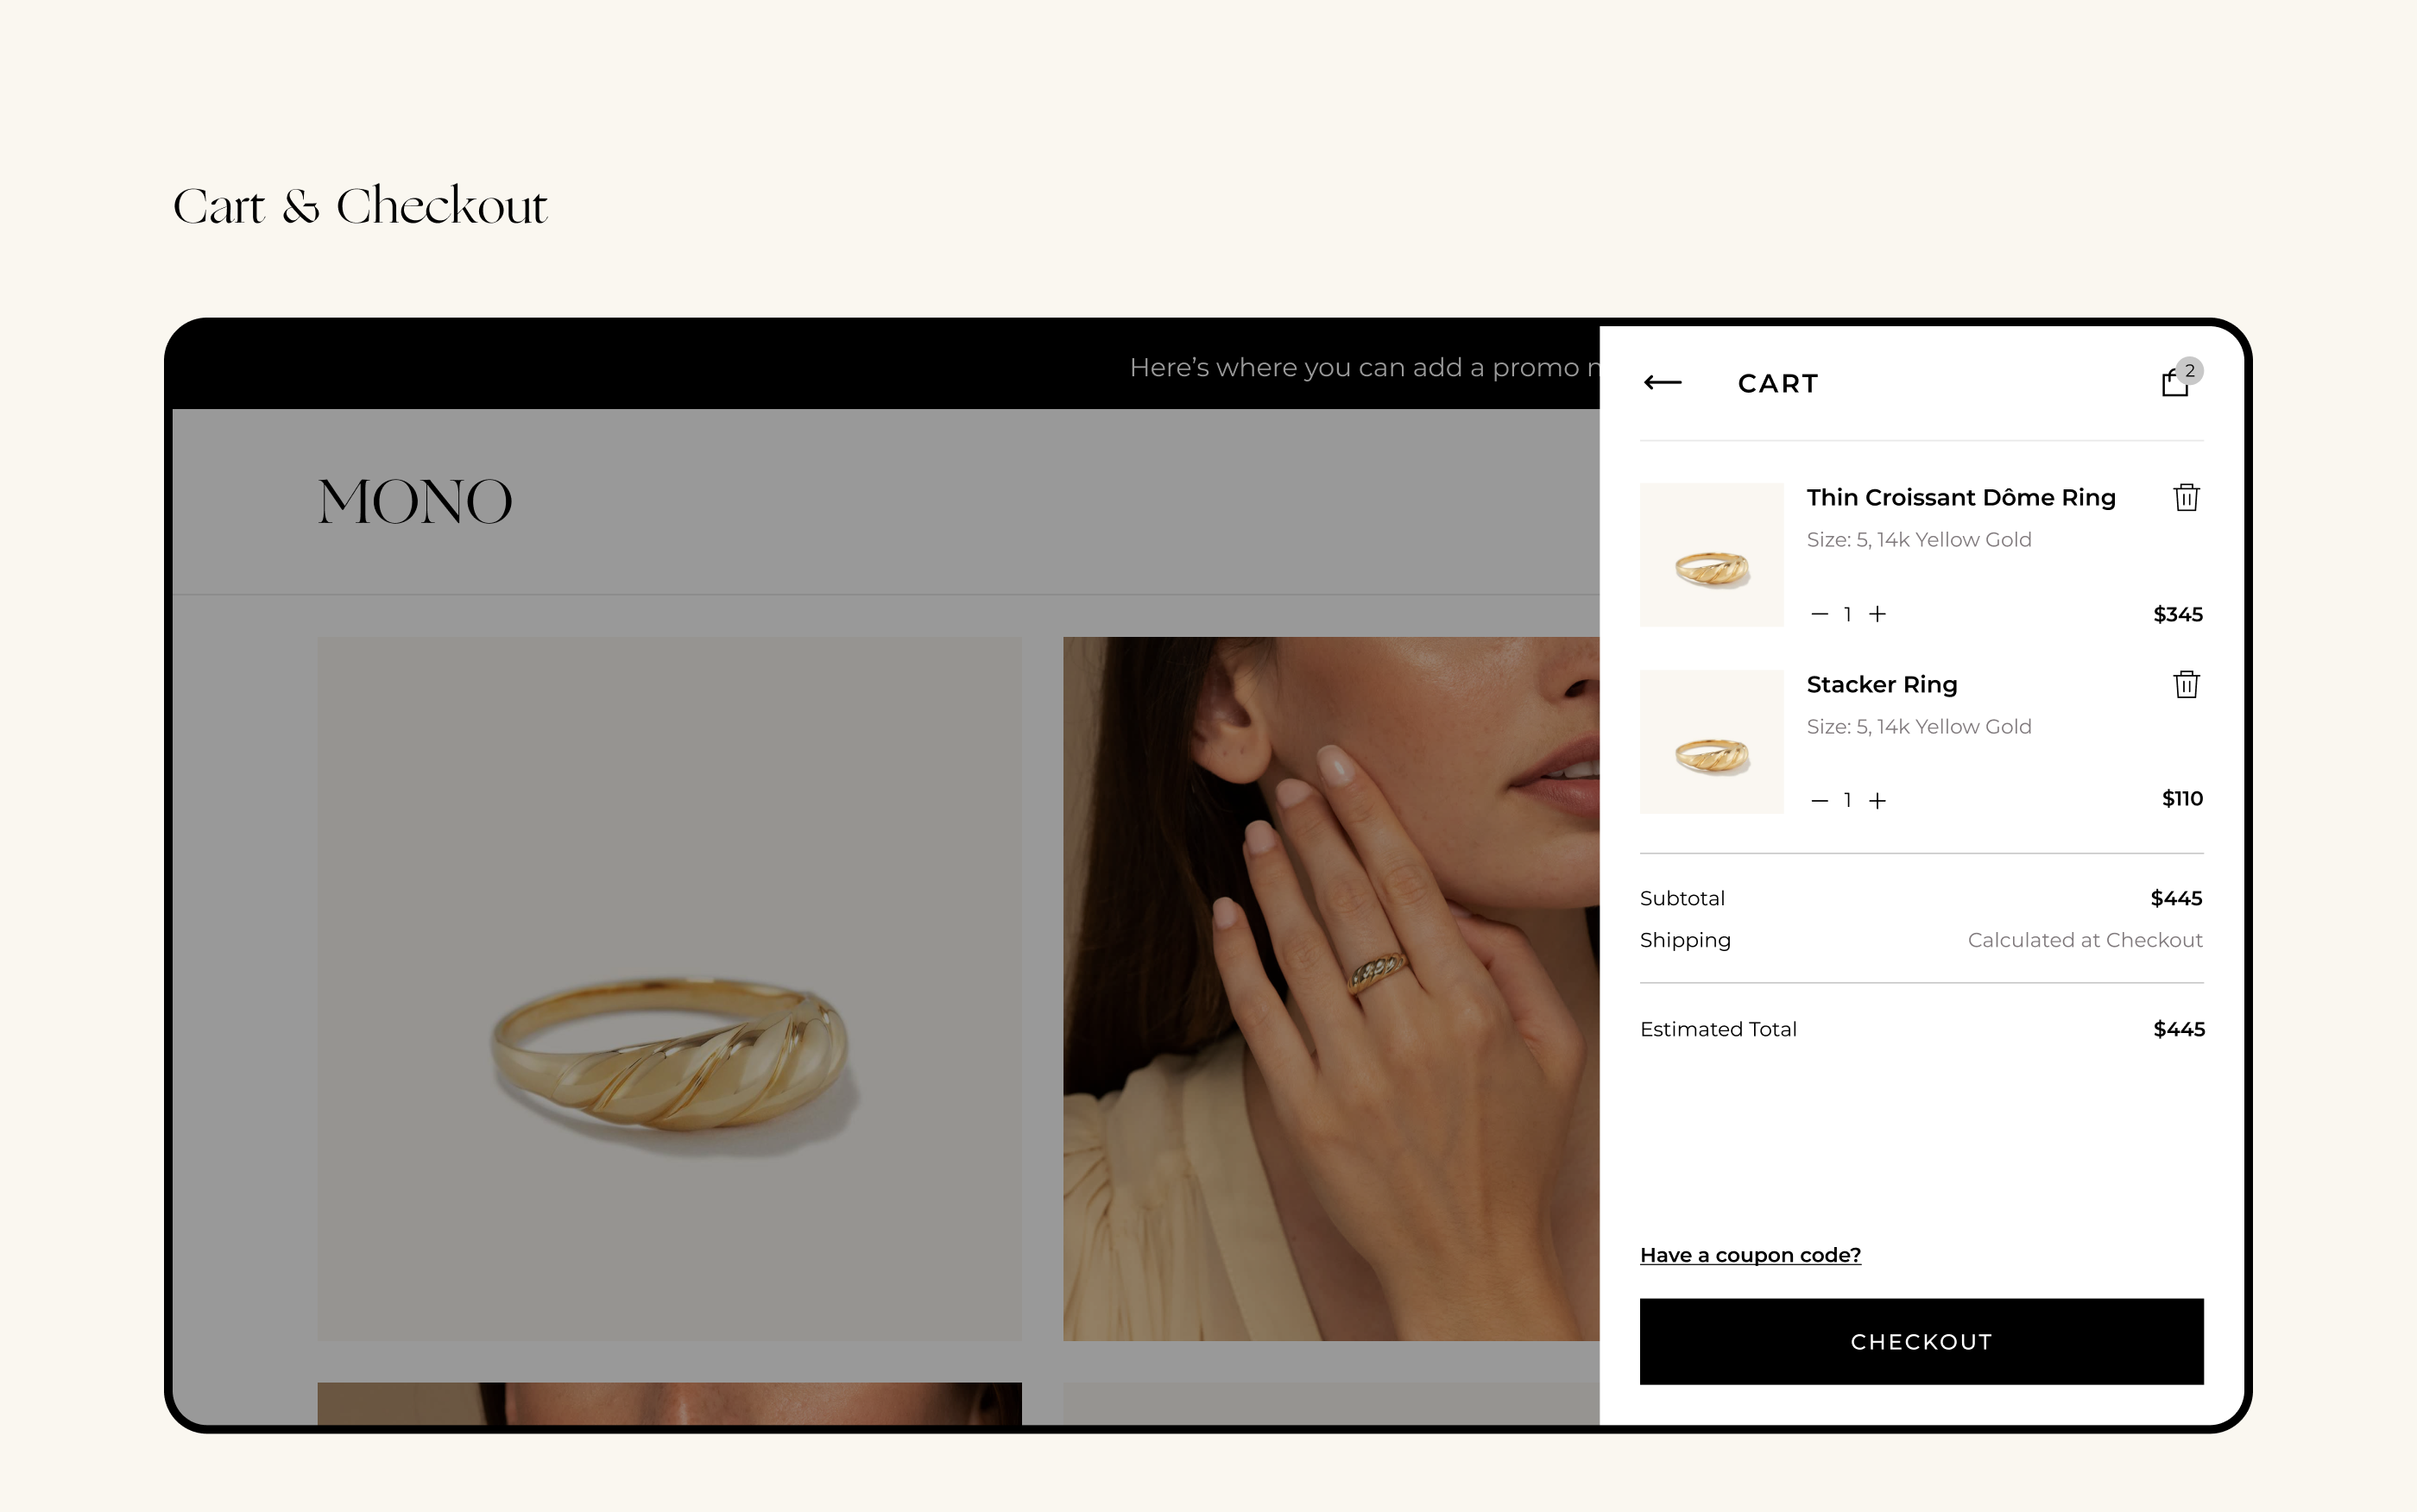Increase Thin Croissant Dôme Ring quantity

pyautogui.click(x=1877, y=614)
